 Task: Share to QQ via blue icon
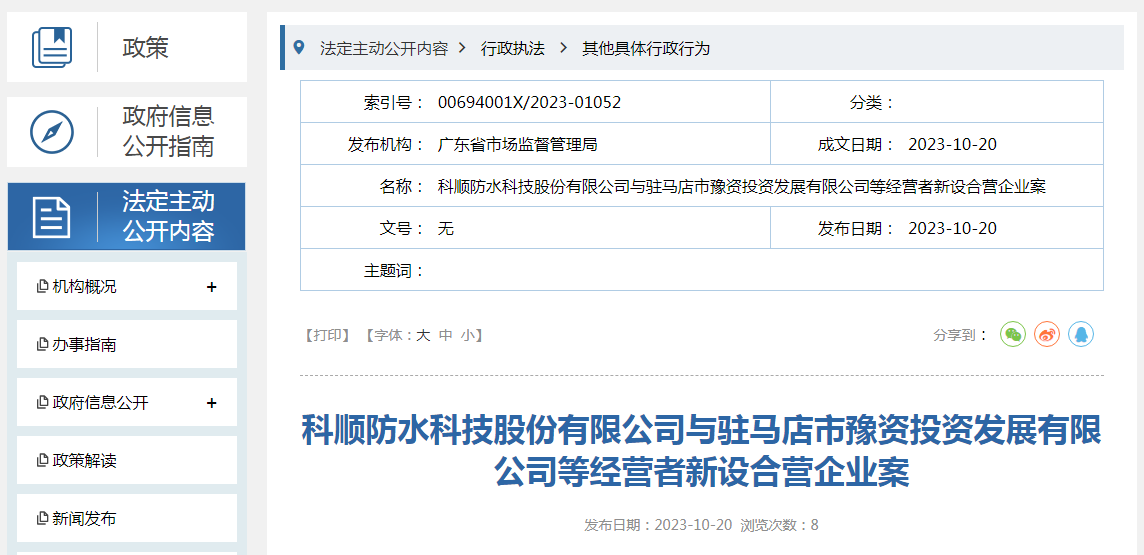(x=1081, y=334)
